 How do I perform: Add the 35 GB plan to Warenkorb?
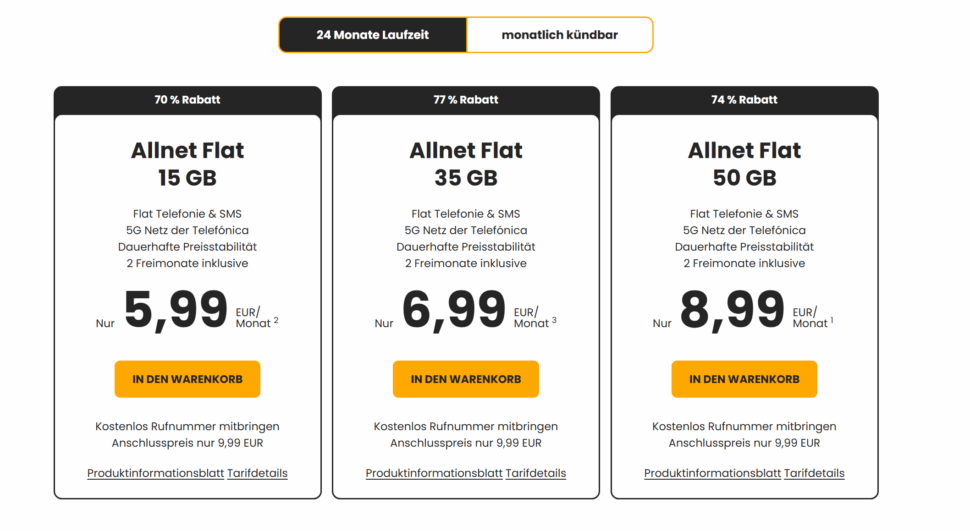[x=465, y=379]
